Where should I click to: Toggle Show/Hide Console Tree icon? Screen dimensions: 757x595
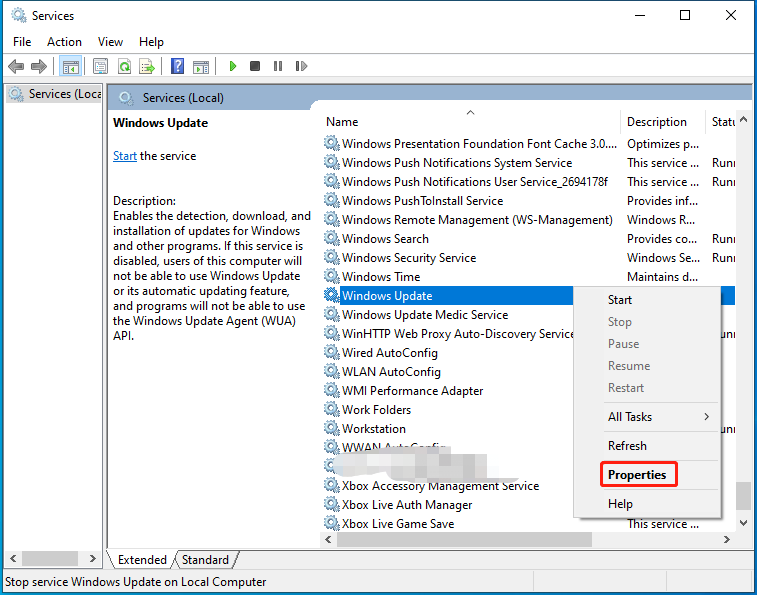(70, 66)
